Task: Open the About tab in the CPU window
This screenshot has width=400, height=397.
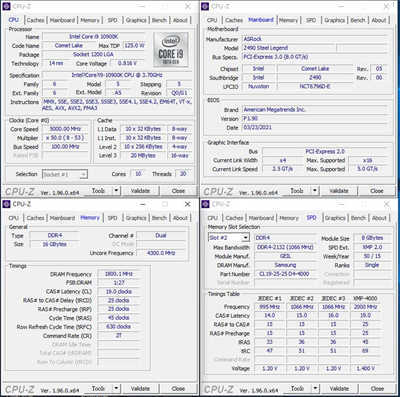Action: (x=180, y=20)
